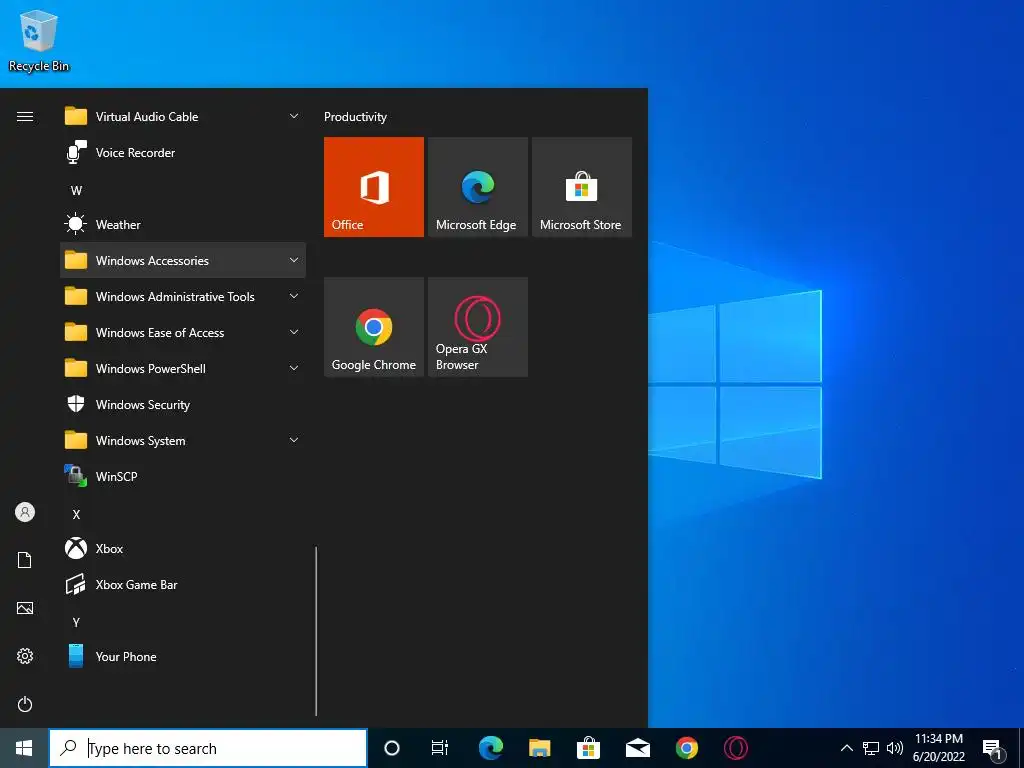This screenshot has width=1024, height=768.
Task: Open the Weather app
Action: pyautogui.click(x=183, y=225)
